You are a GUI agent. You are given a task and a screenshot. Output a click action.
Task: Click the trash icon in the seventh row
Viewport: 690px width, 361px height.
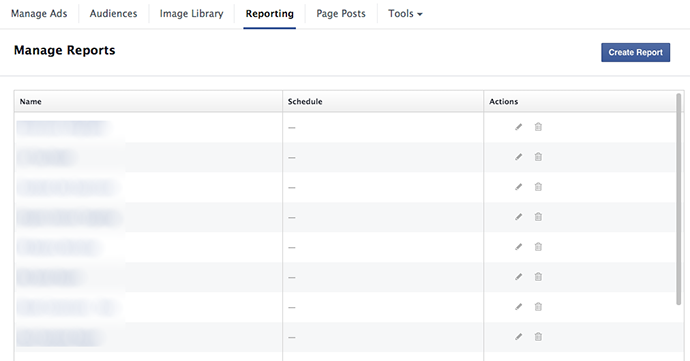click(x=538, y=307)
